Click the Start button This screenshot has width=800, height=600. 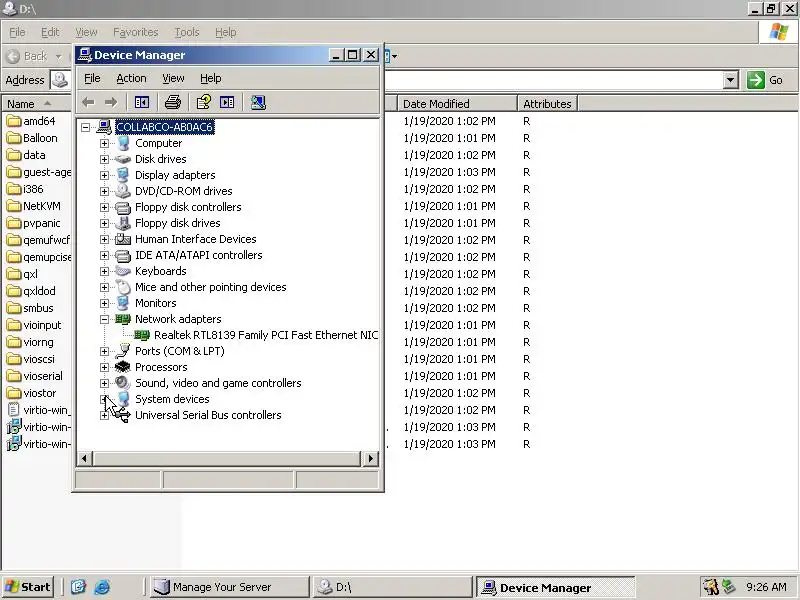point(29,587)
